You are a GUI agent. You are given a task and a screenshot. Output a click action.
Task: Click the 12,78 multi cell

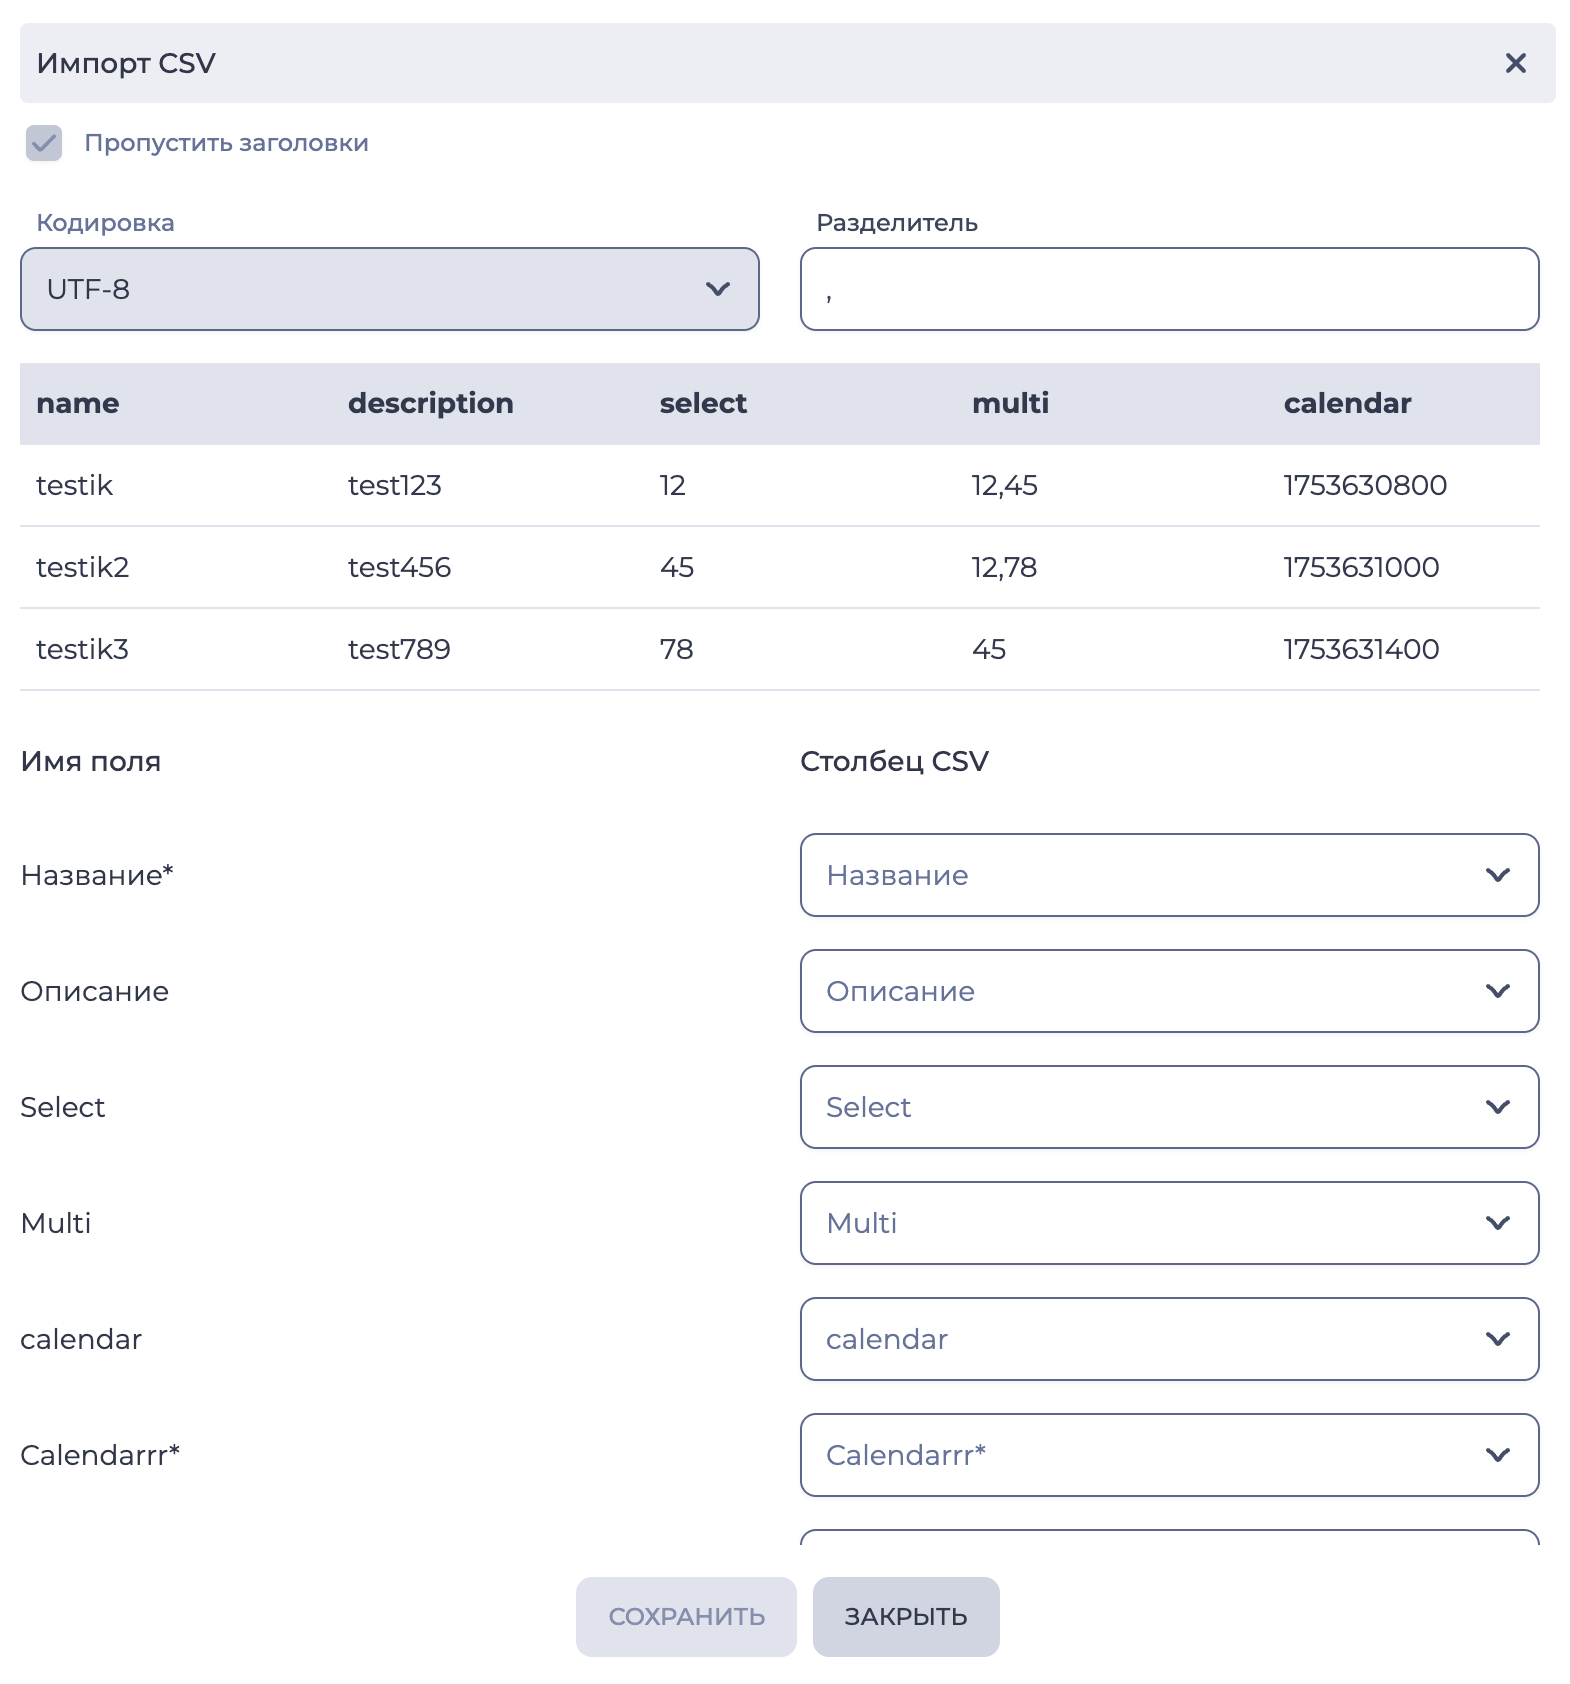click(x=1004, y=567)
